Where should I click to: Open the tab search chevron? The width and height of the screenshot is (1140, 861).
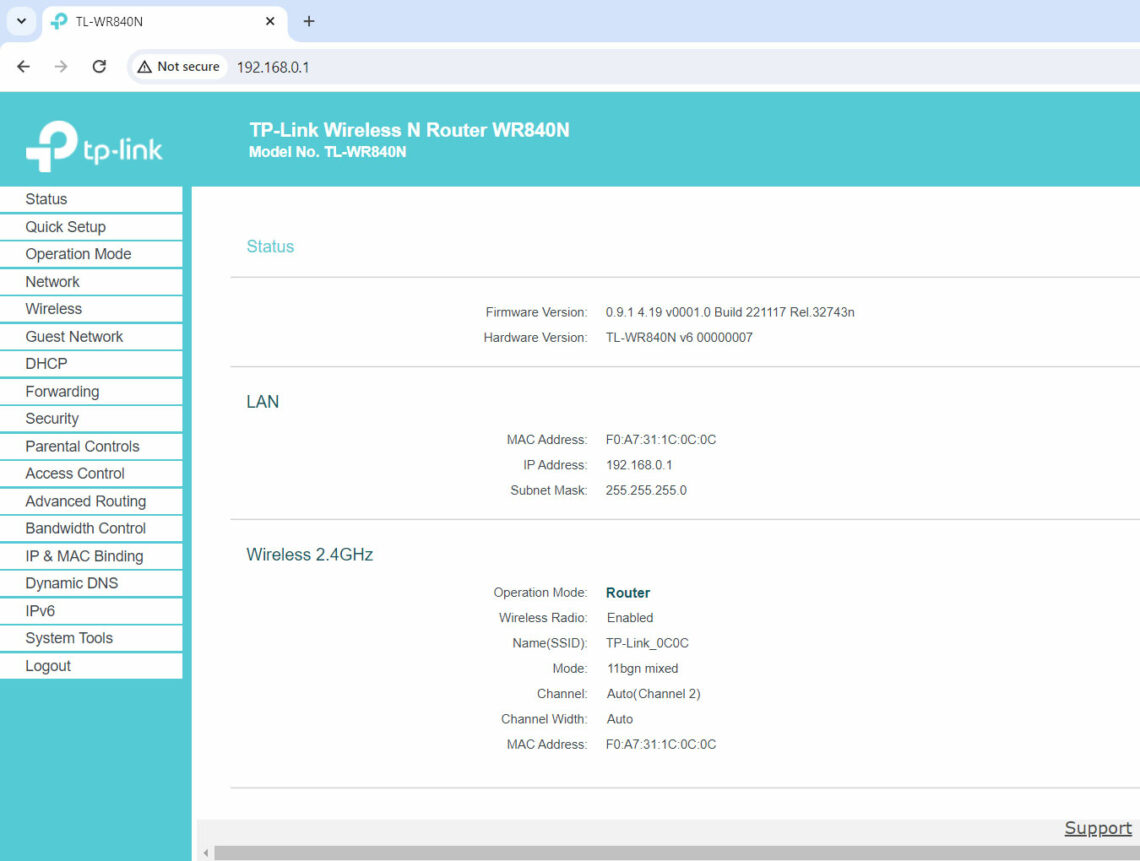(x=21, y=20)
